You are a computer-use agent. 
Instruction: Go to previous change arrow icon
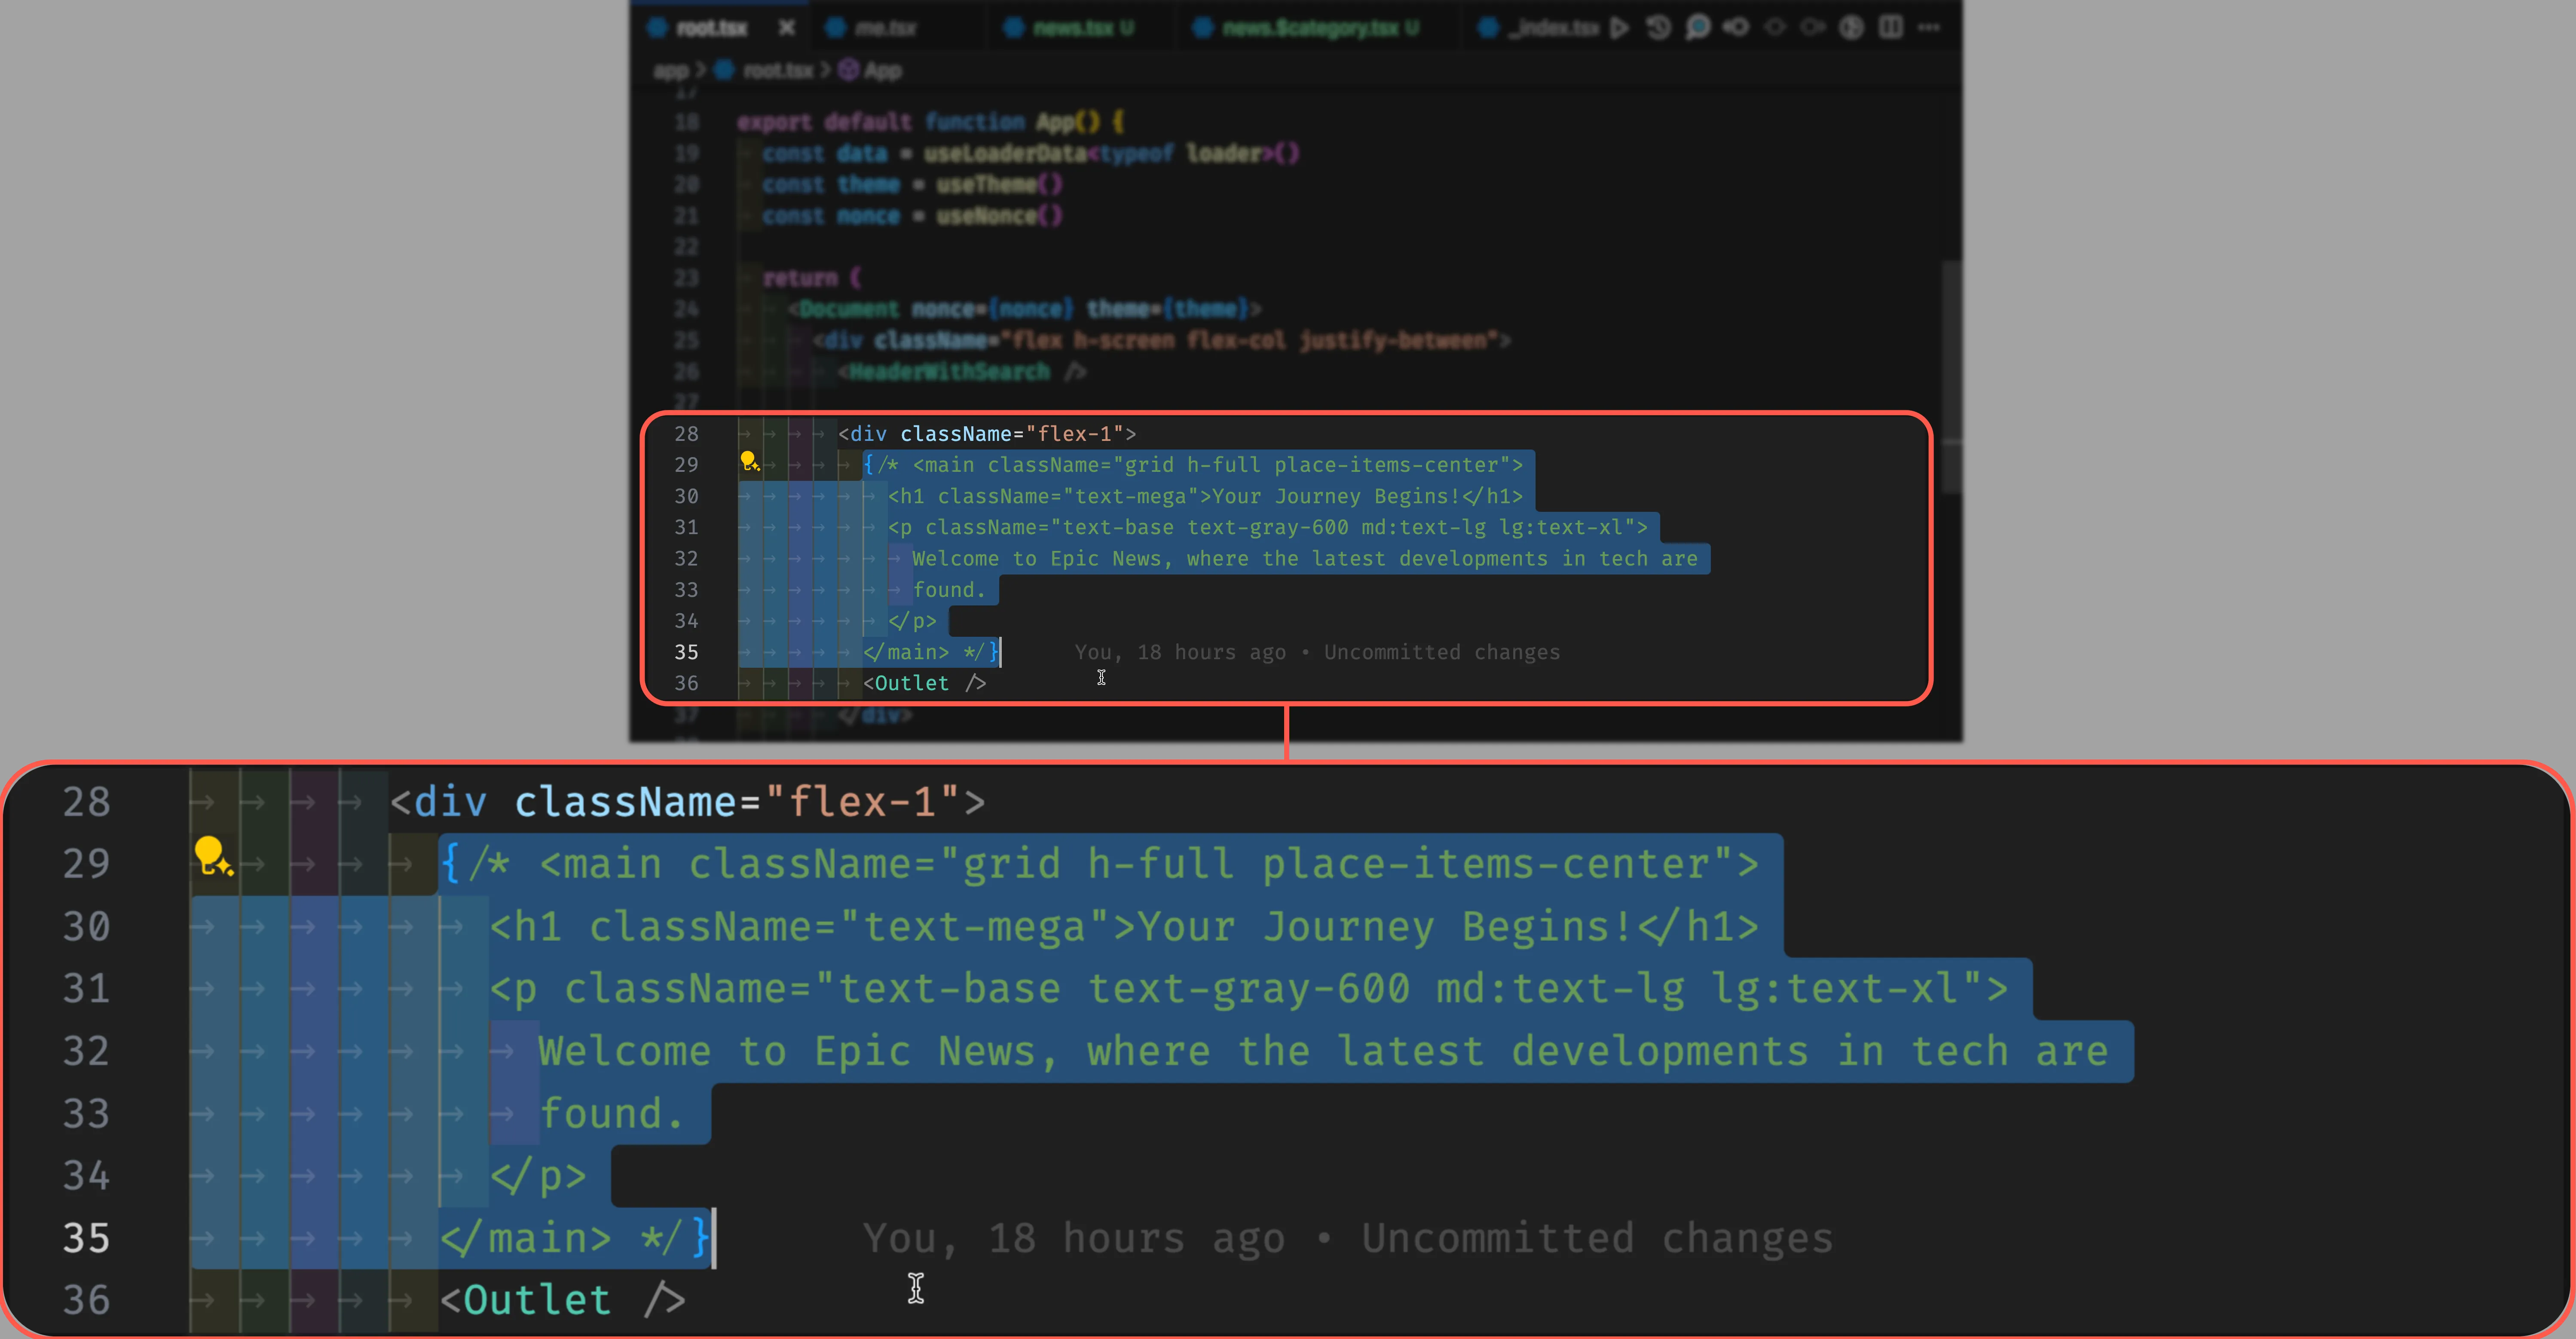[1736, 27]
